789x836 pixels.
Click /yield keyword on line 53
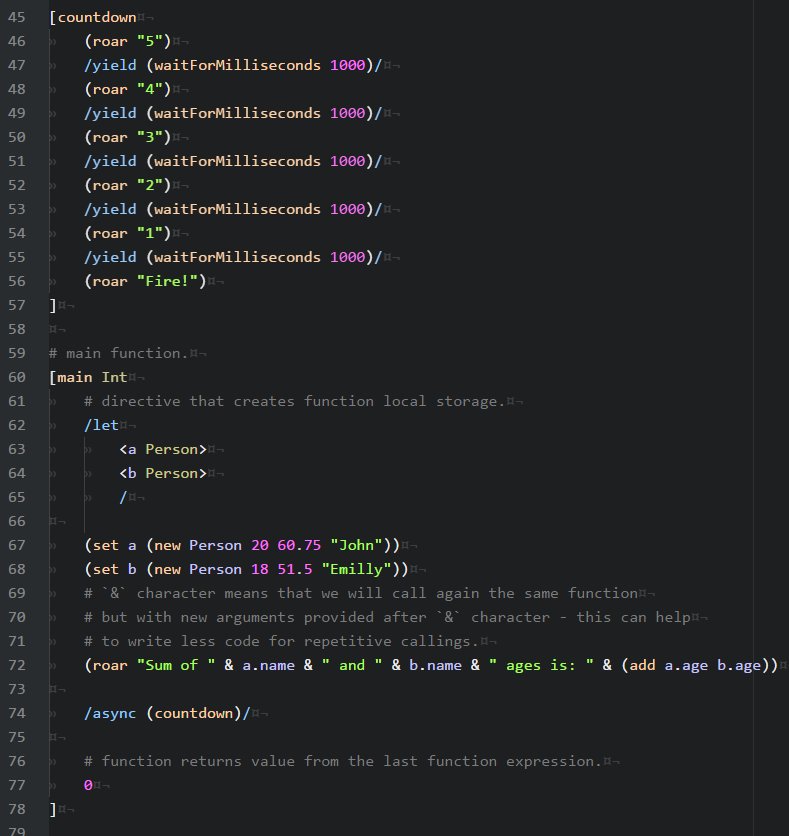(110, 209)
